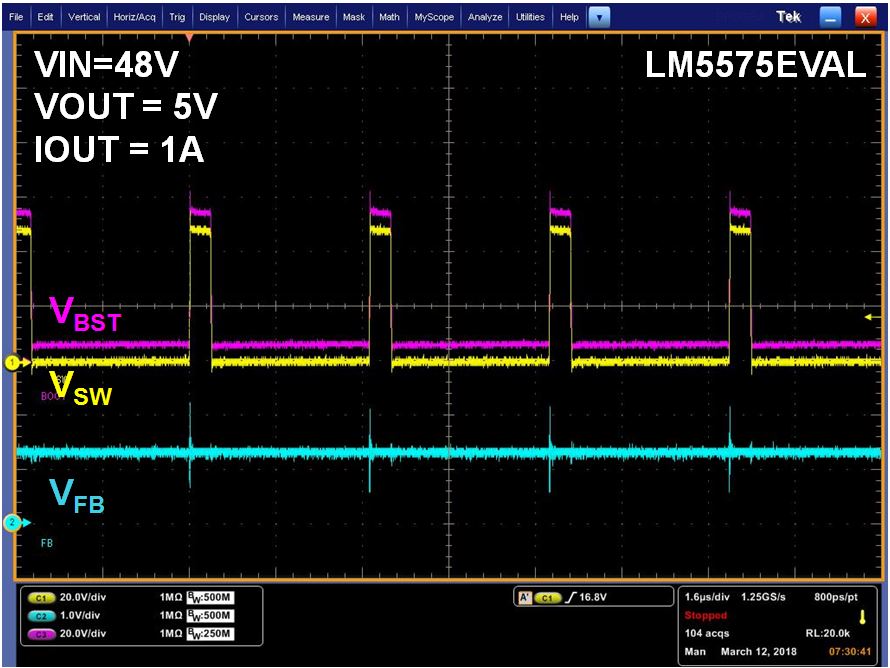This screenshot has width=890, height=668.
Task: Open the Display menu
Action: pos(214,17)
